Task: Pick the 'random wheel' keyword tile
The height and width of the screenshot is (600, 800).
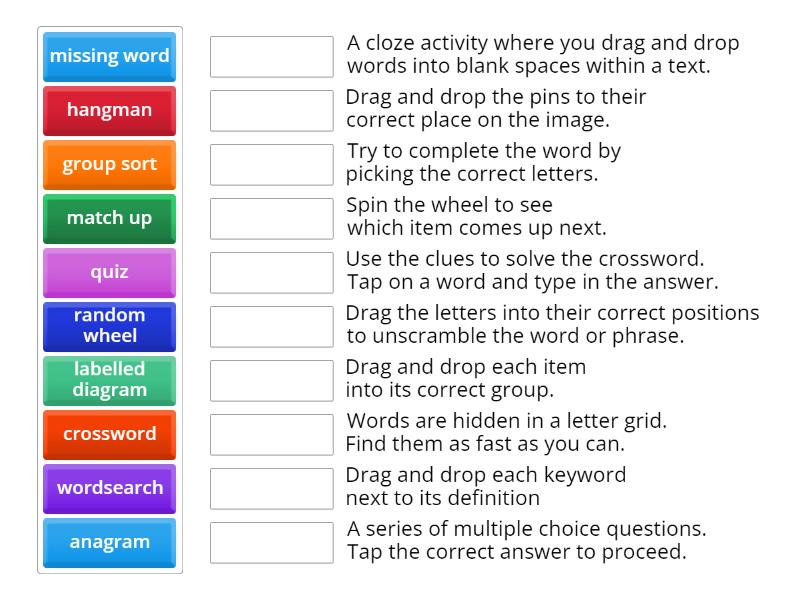Action: coord(109,326)
